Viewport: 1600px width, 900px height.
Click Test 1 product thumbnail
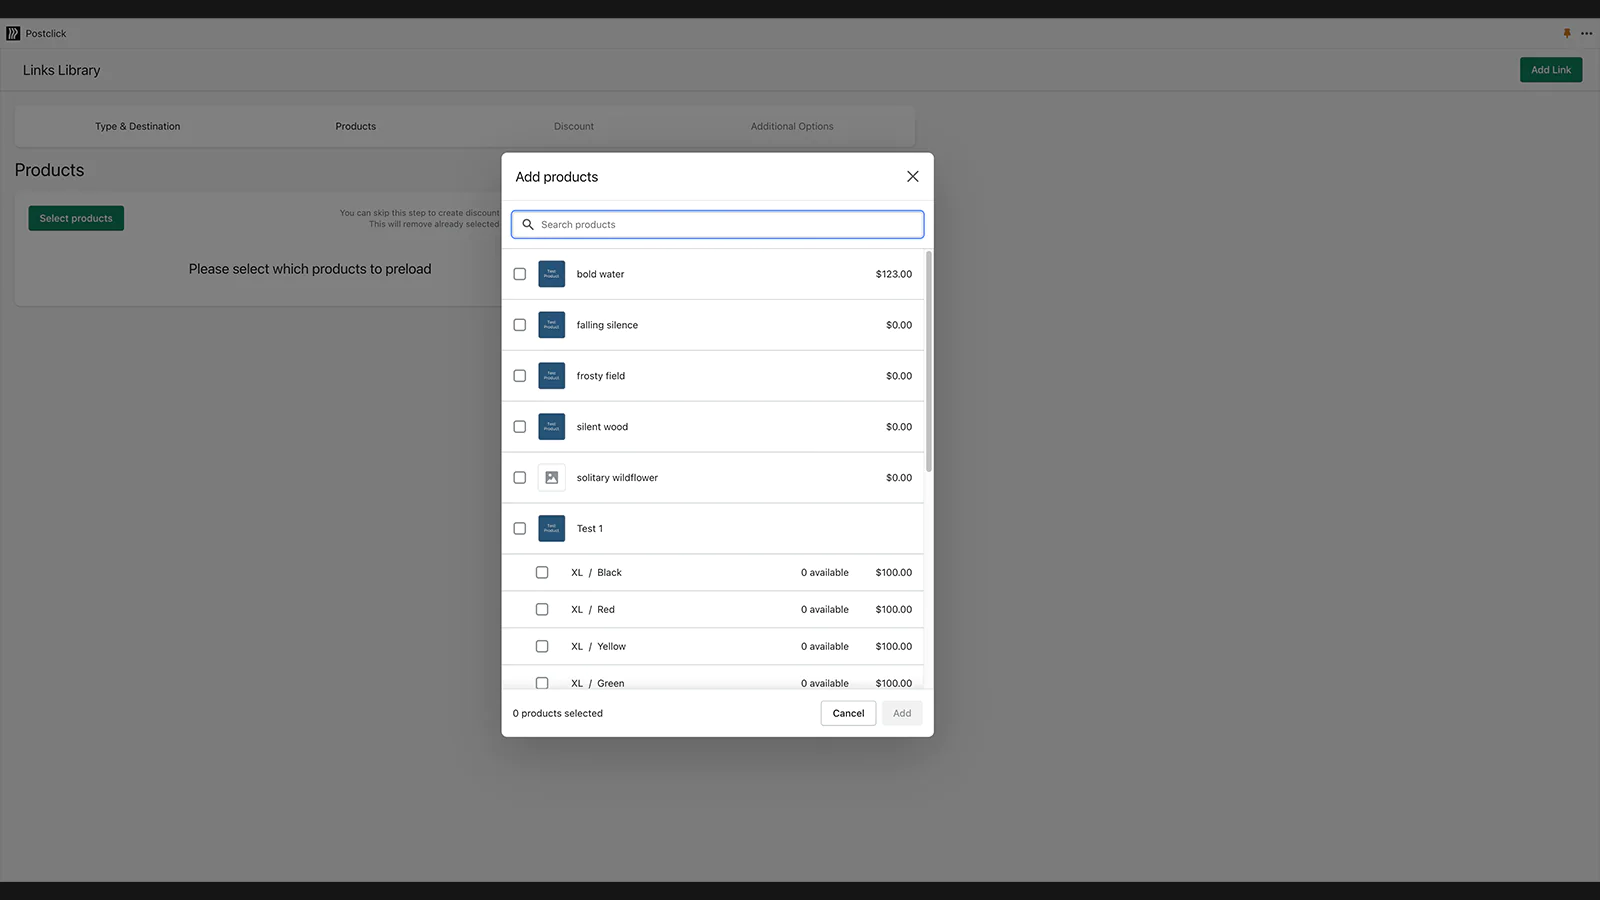coord(552,529)
